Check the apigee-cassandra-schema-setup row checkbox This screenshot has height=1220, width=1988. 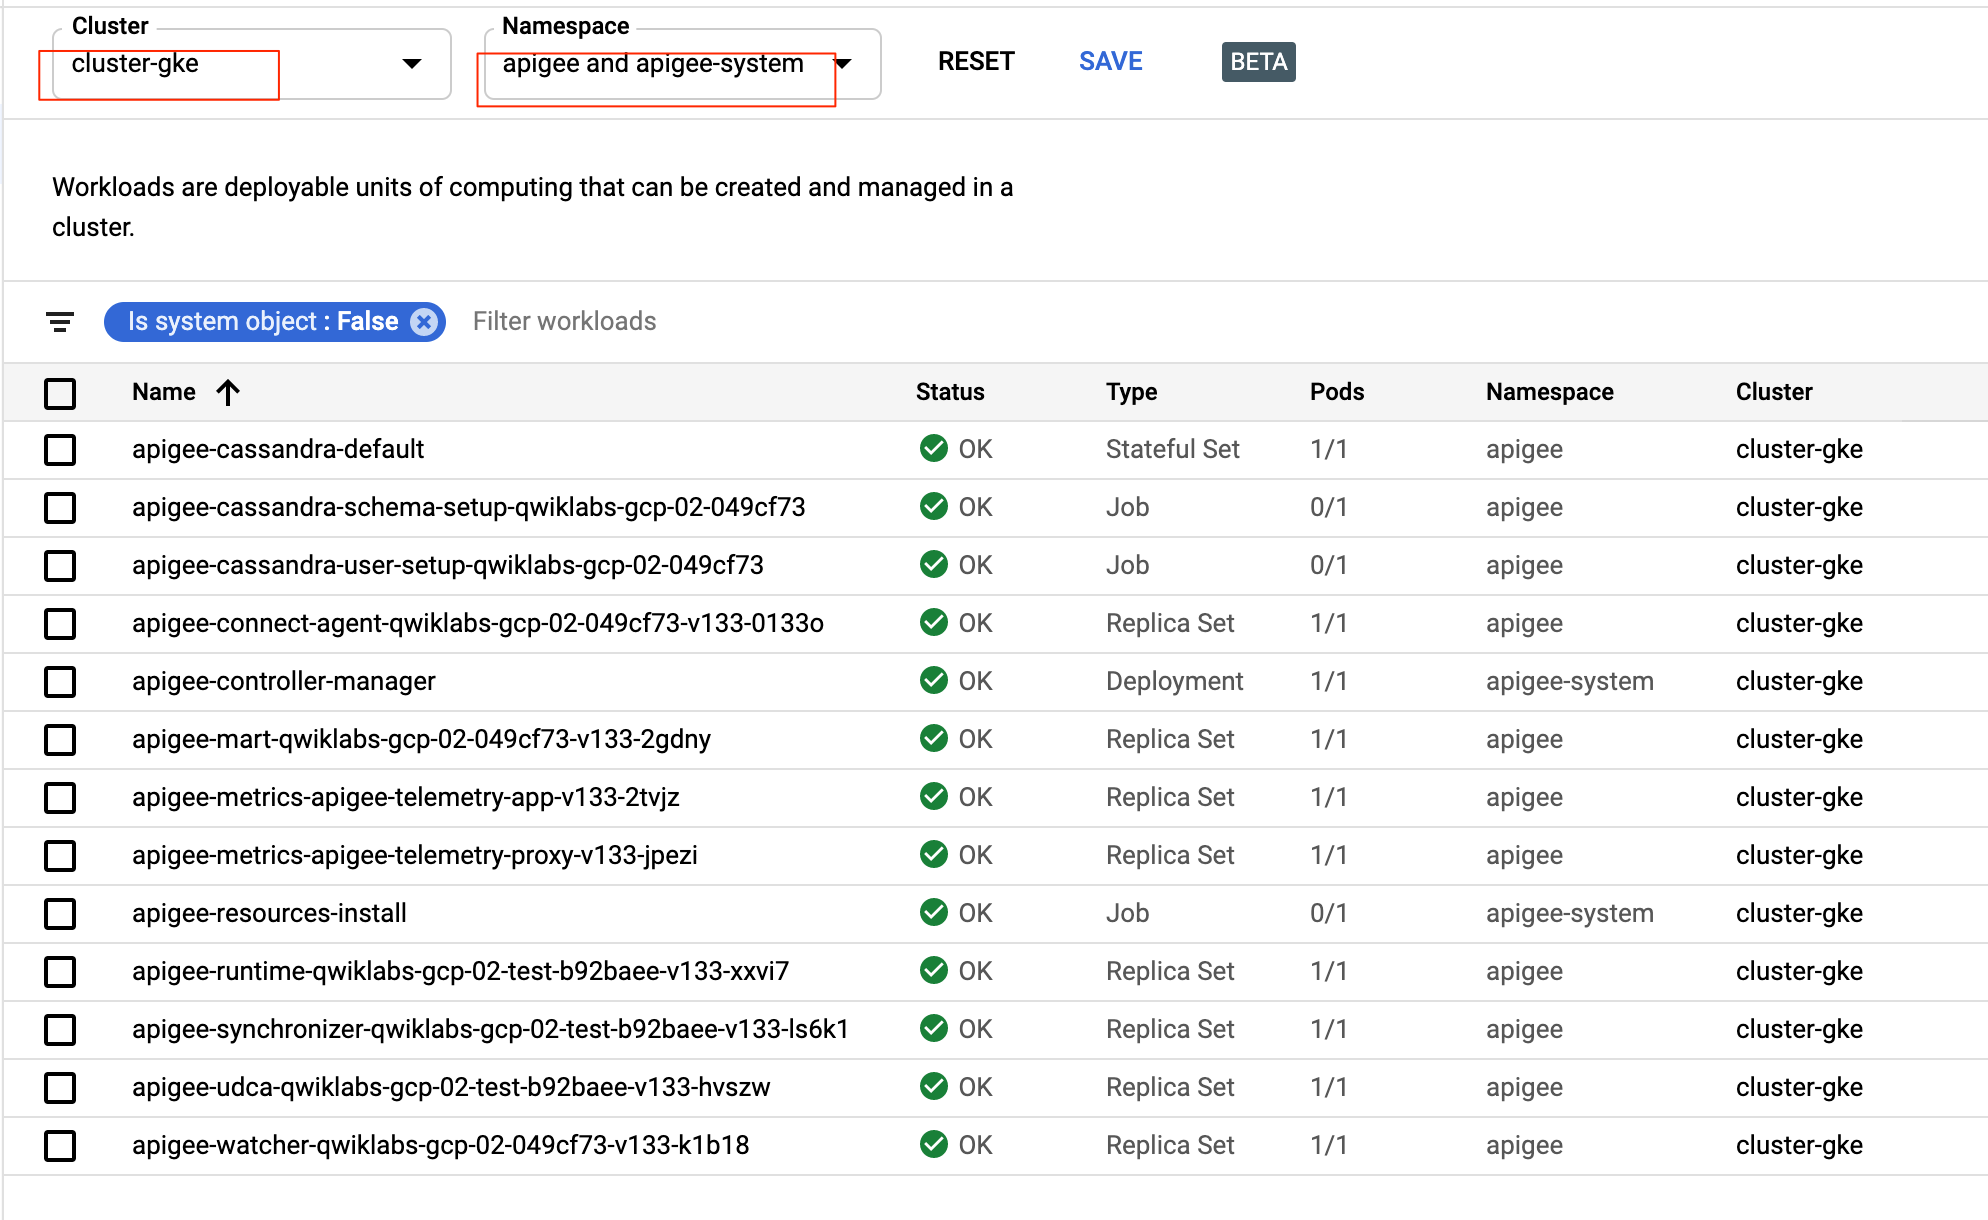[x=60, y=508]
